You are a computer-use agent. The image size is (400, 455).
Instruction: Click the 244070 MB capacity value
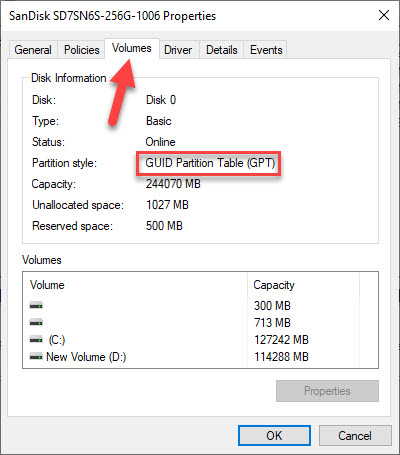point(173,184)
